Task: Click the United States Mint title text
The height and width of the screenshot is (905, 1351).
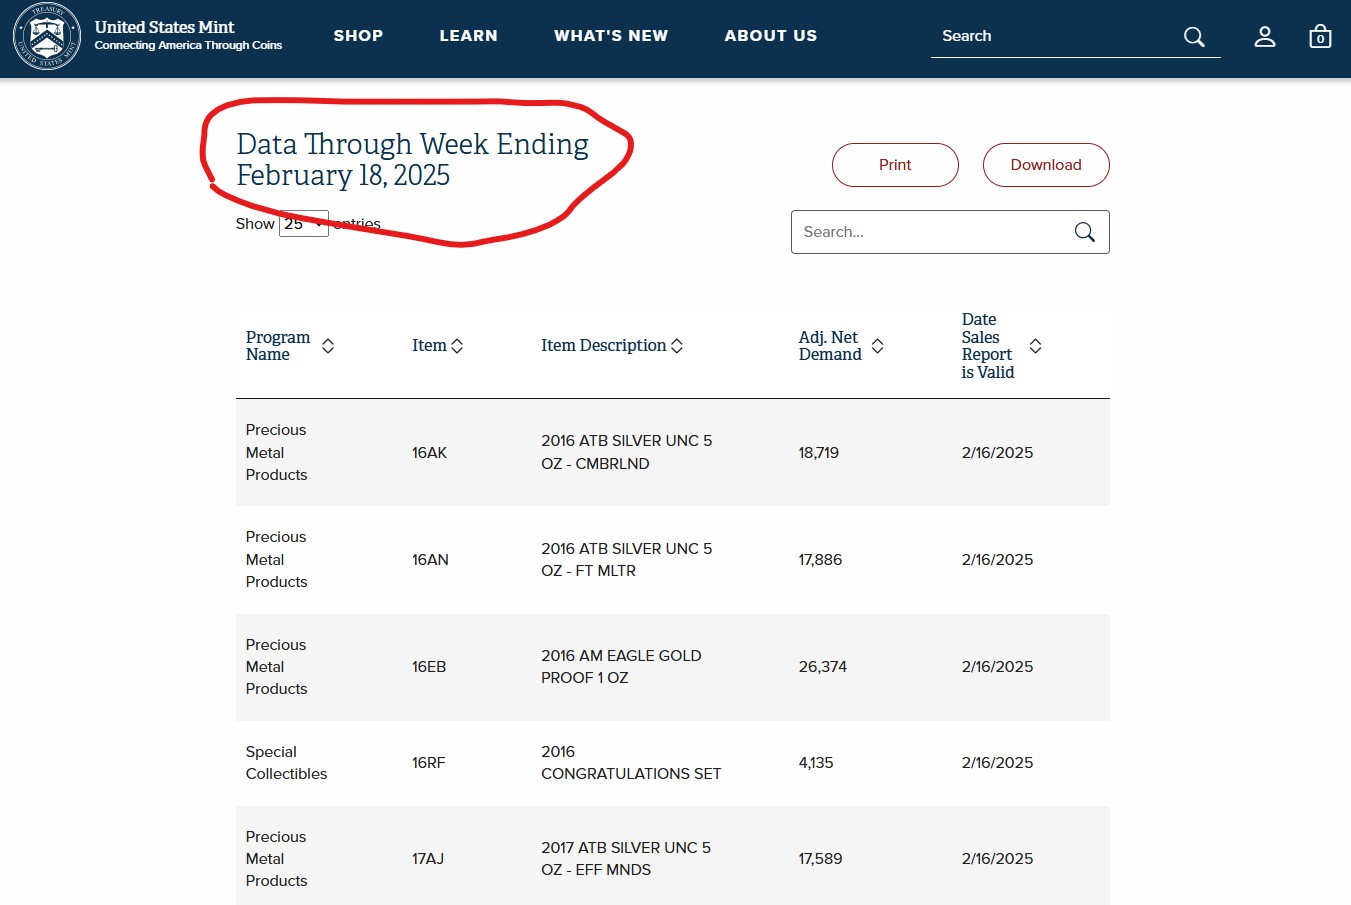Action: 165,27
